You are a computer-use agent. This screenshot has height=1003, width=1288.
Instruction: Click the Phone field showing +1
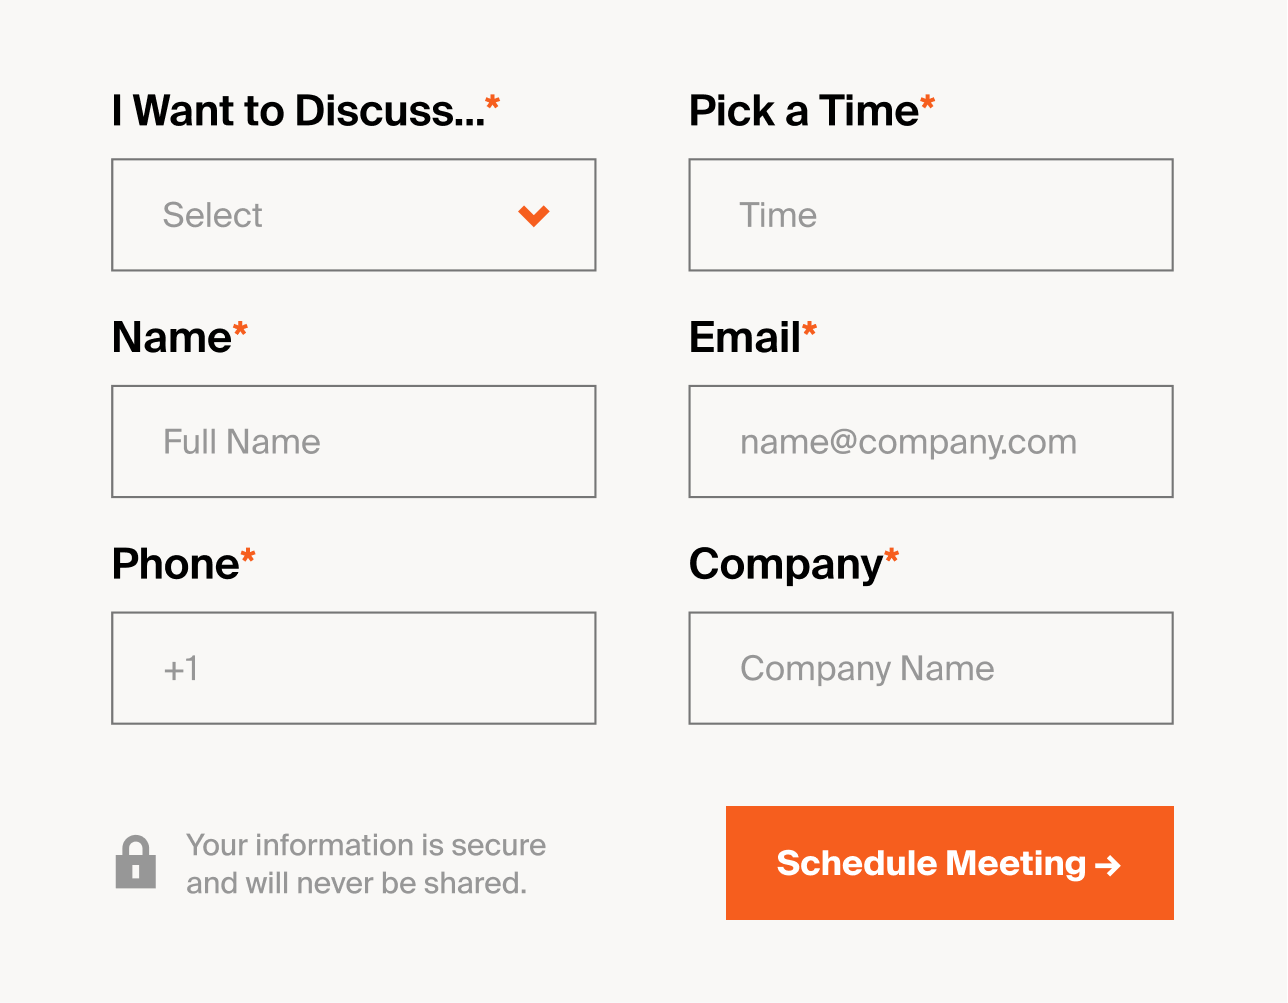point(354,668)
